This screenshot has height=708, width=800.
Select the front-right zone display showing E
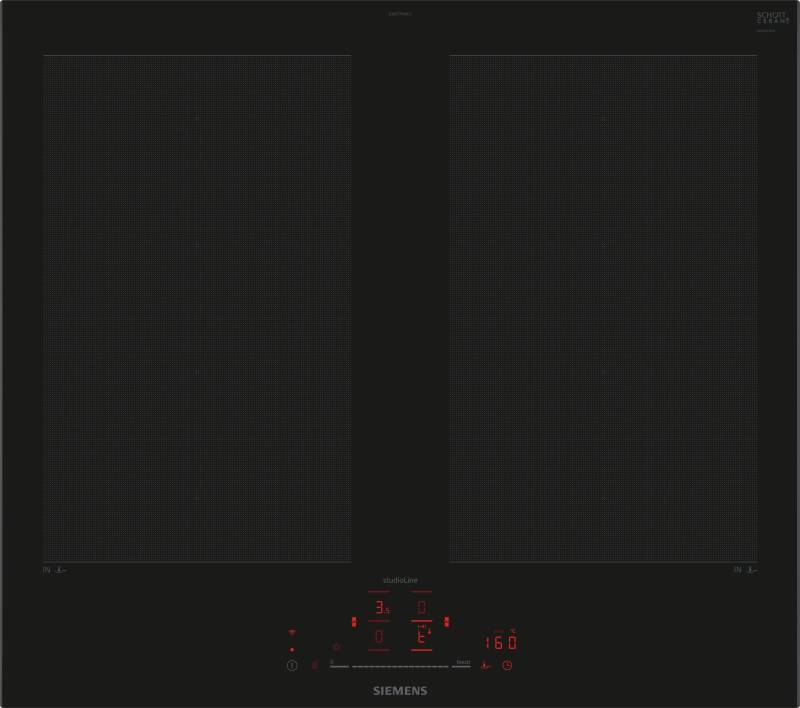click(x=422, y=636)
